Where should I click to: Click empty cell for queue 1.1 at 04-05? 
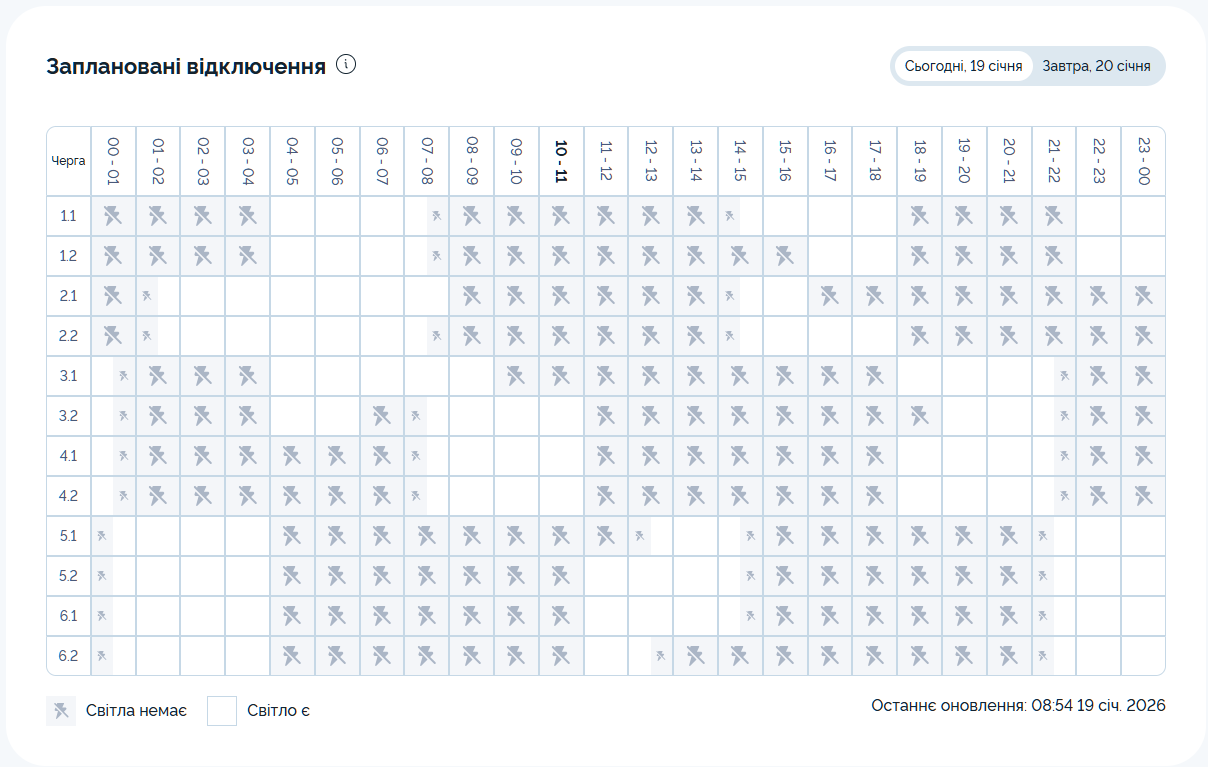(292, 216)
